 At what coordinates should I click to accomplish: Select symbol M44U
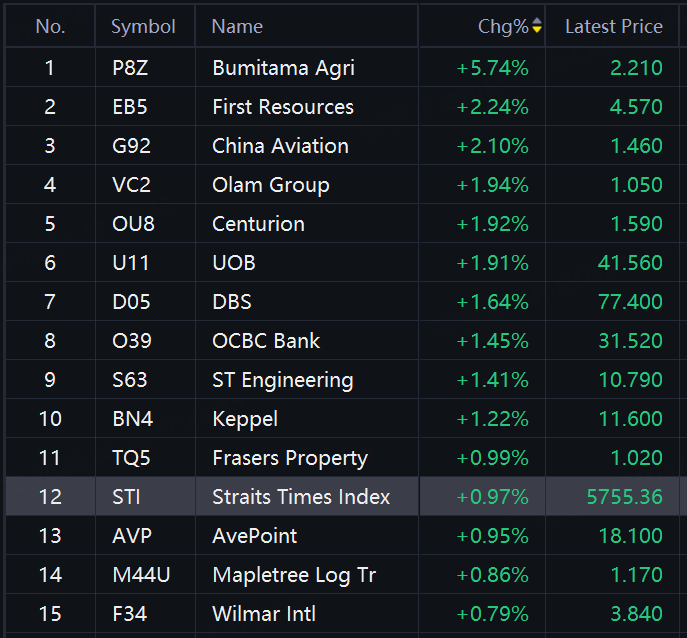[x=141, y=575]
